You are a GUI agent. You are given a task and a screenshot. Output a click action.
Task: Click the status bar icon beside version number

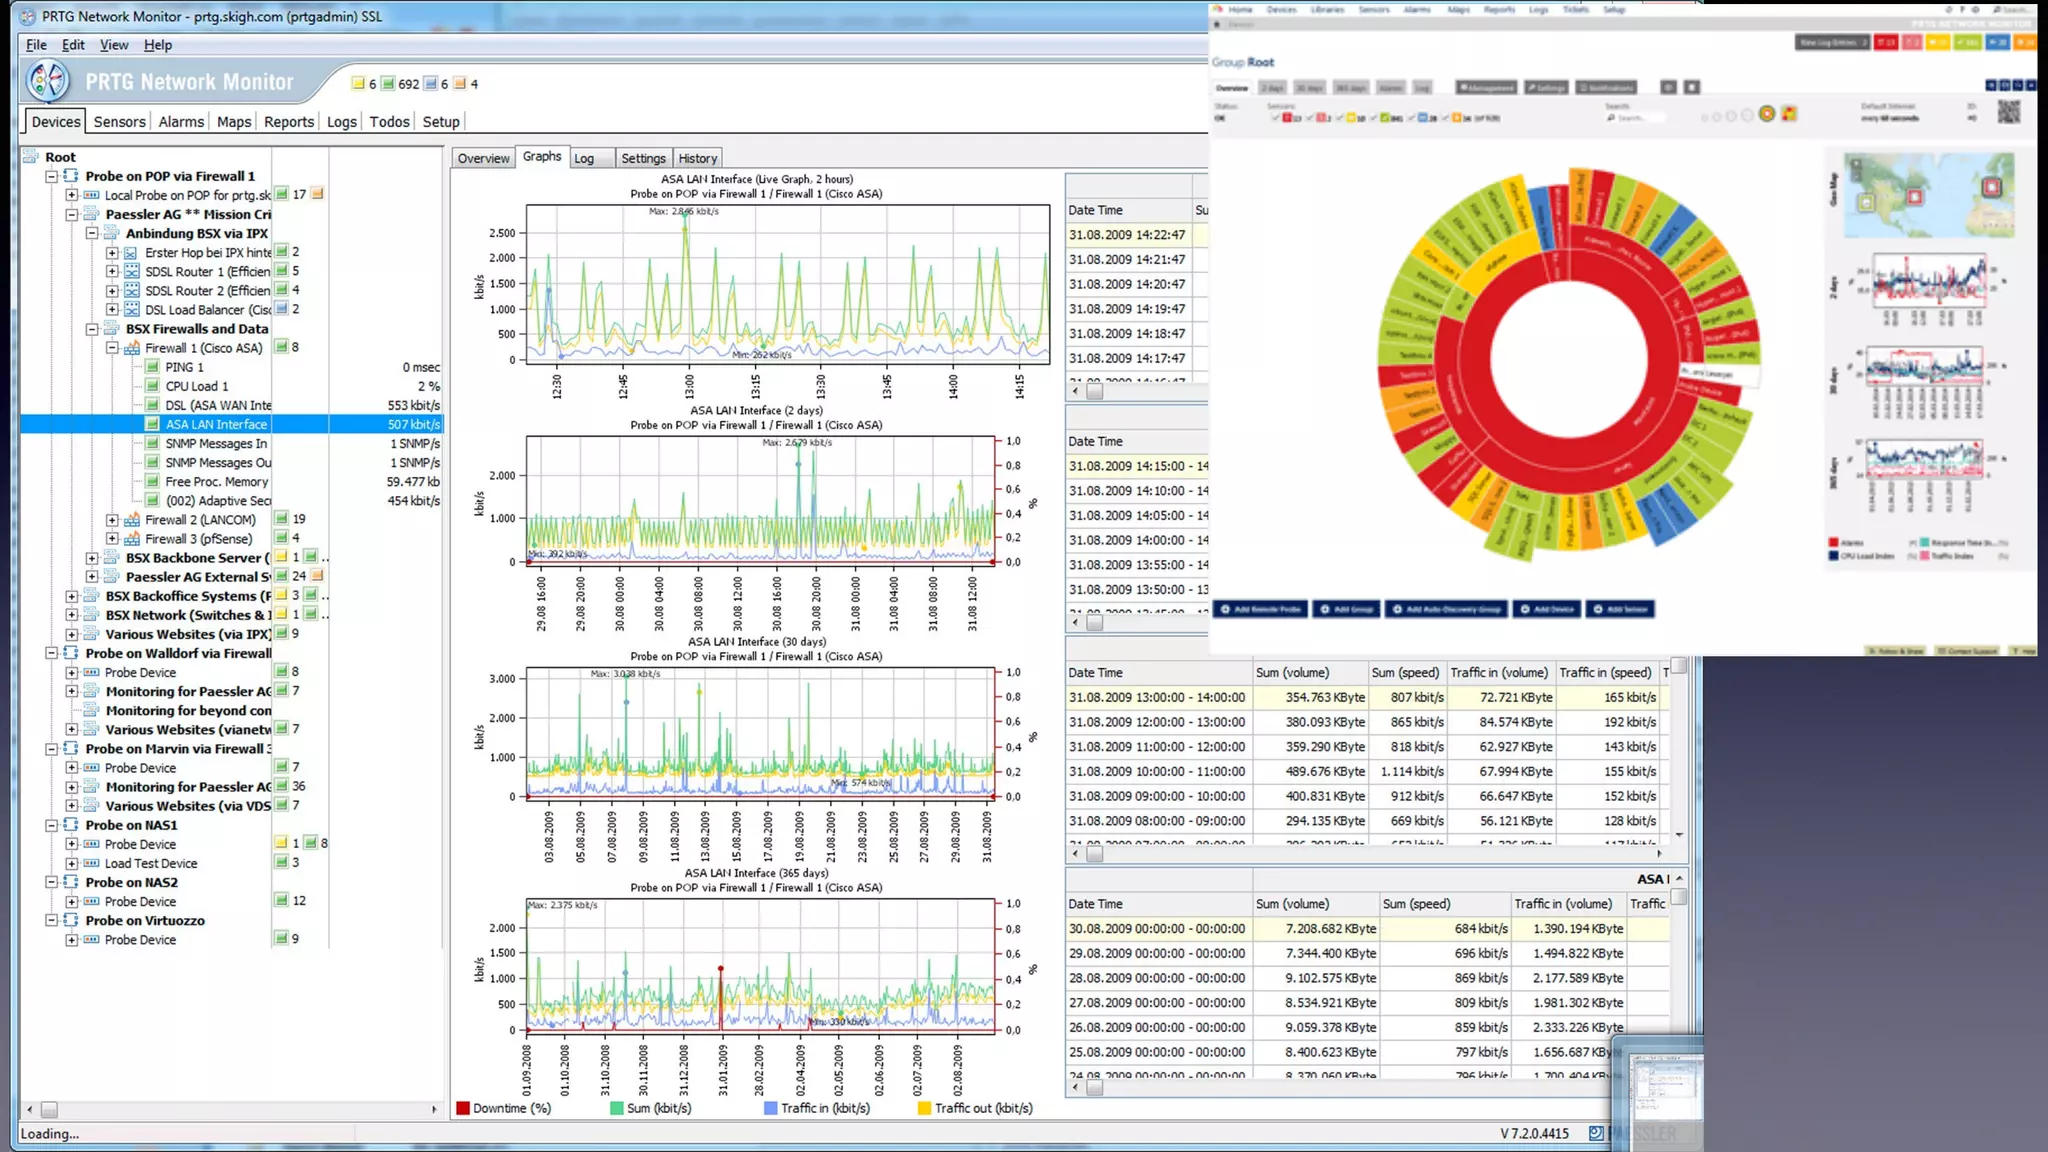tap(1596, 1133)
